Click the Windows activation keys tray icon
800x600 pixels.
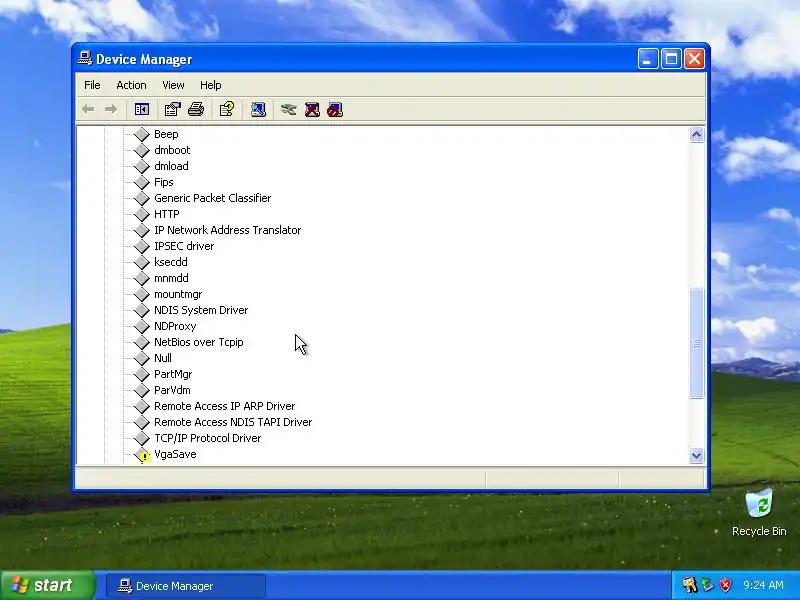click(689, 585)
